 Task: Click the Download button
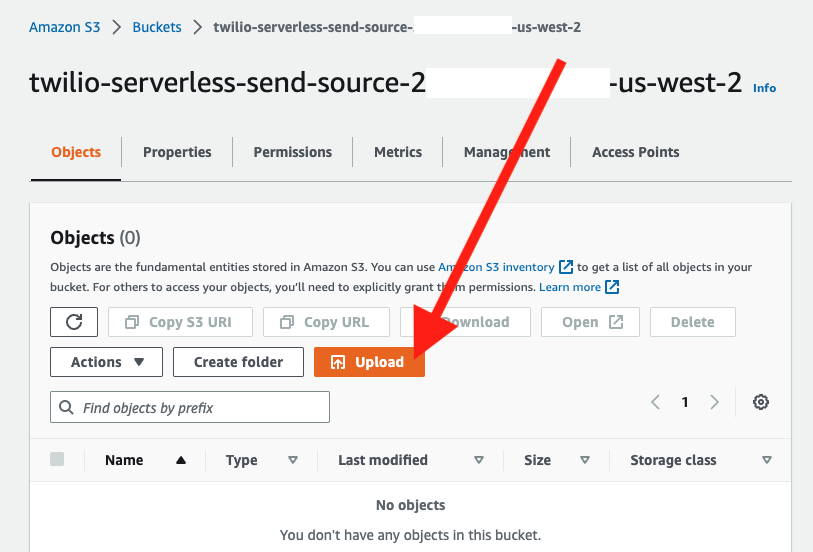pos(465,322)
